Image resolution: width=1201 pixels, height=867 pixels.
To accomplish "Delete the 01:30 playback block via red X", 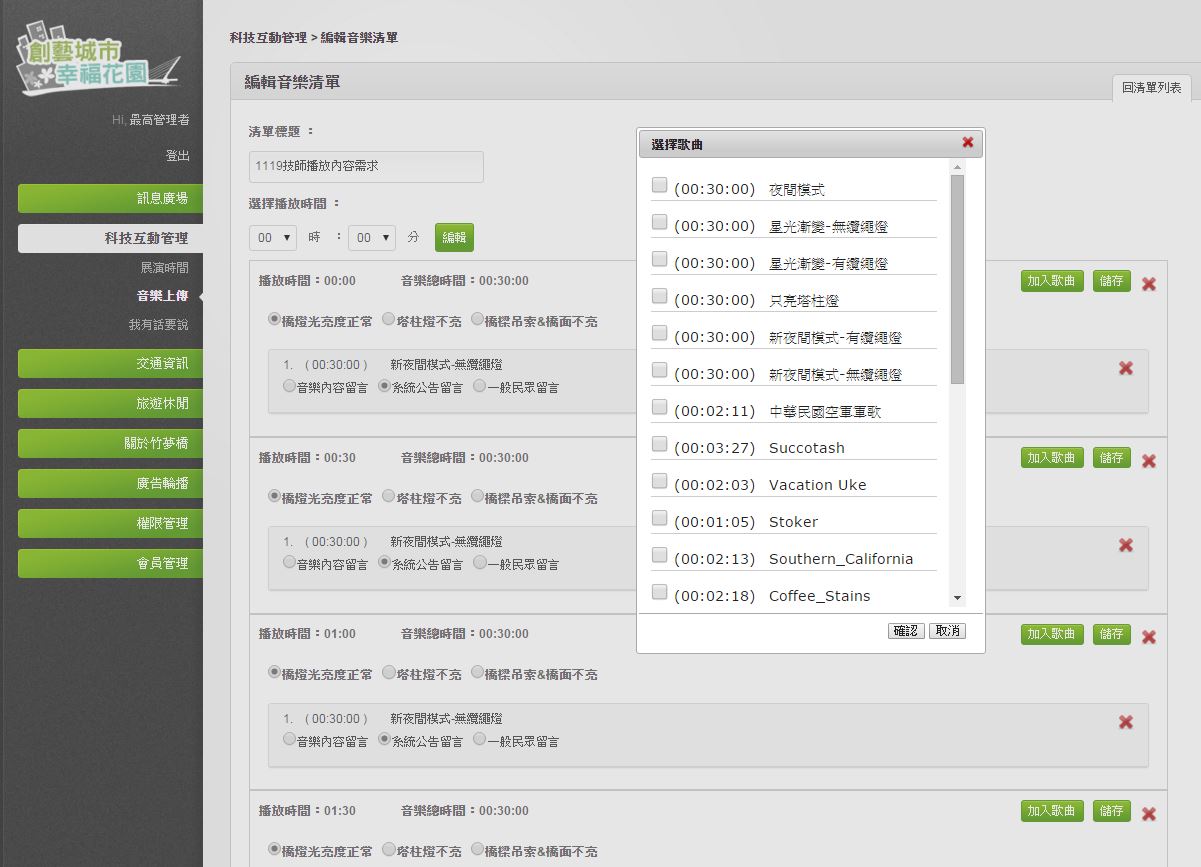I will [1149, 814].
